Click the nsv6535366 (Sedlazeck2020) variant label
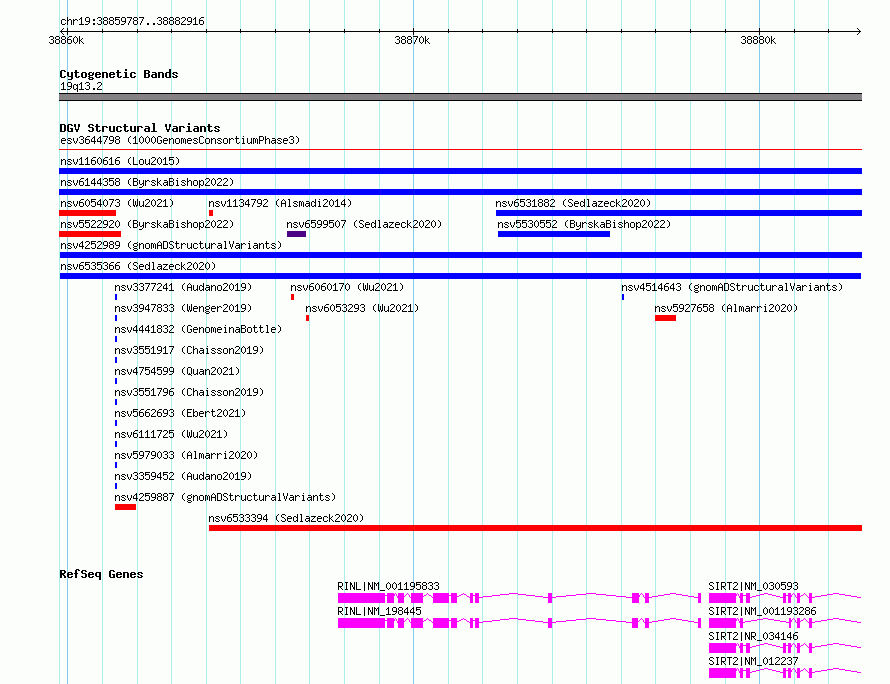 [x=138, y=266]
